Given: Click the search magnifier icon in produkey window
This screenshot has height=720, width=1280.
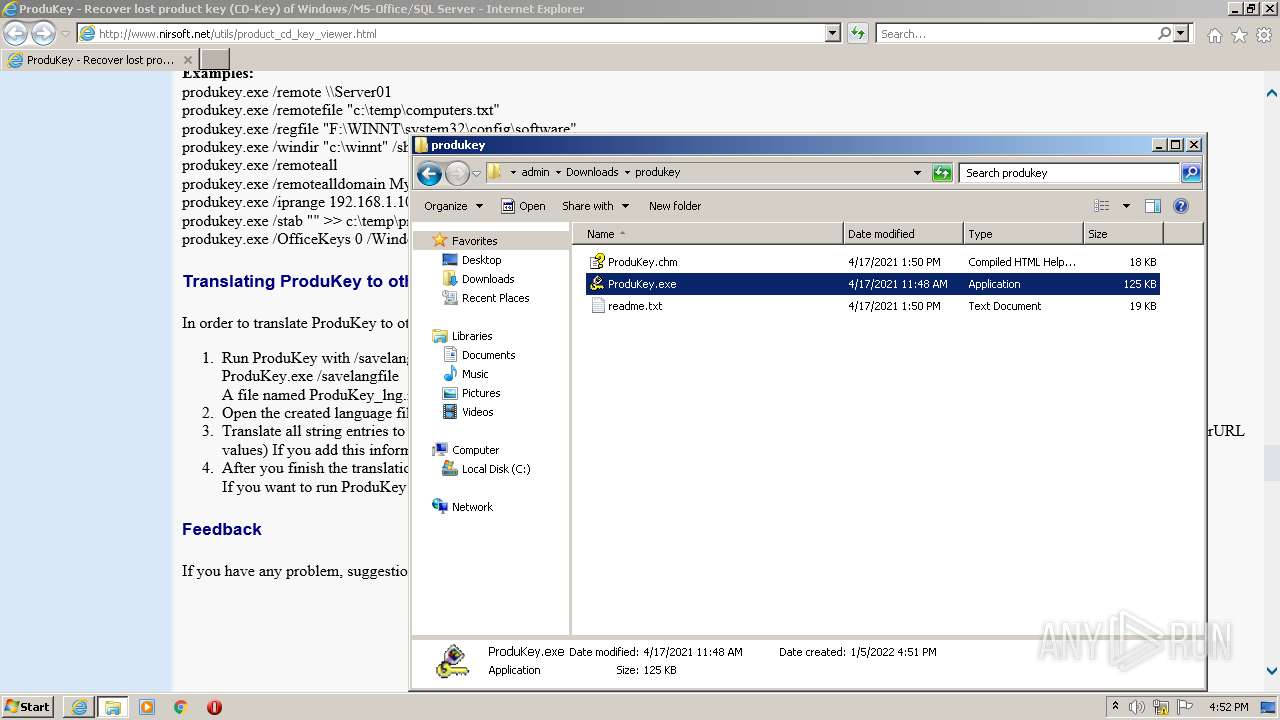Looking at the screenshot, I should (x=1190, y=173).
